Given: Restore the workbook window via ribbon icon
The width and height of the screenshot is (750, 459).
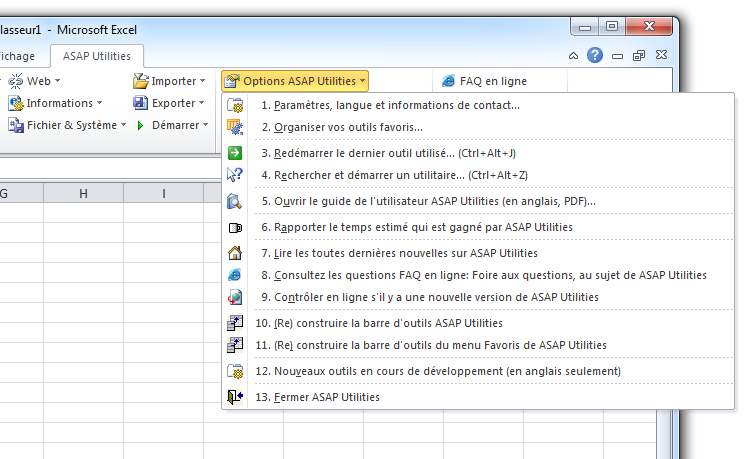Looking at the screenshot, I should click(x=639, y=56).
